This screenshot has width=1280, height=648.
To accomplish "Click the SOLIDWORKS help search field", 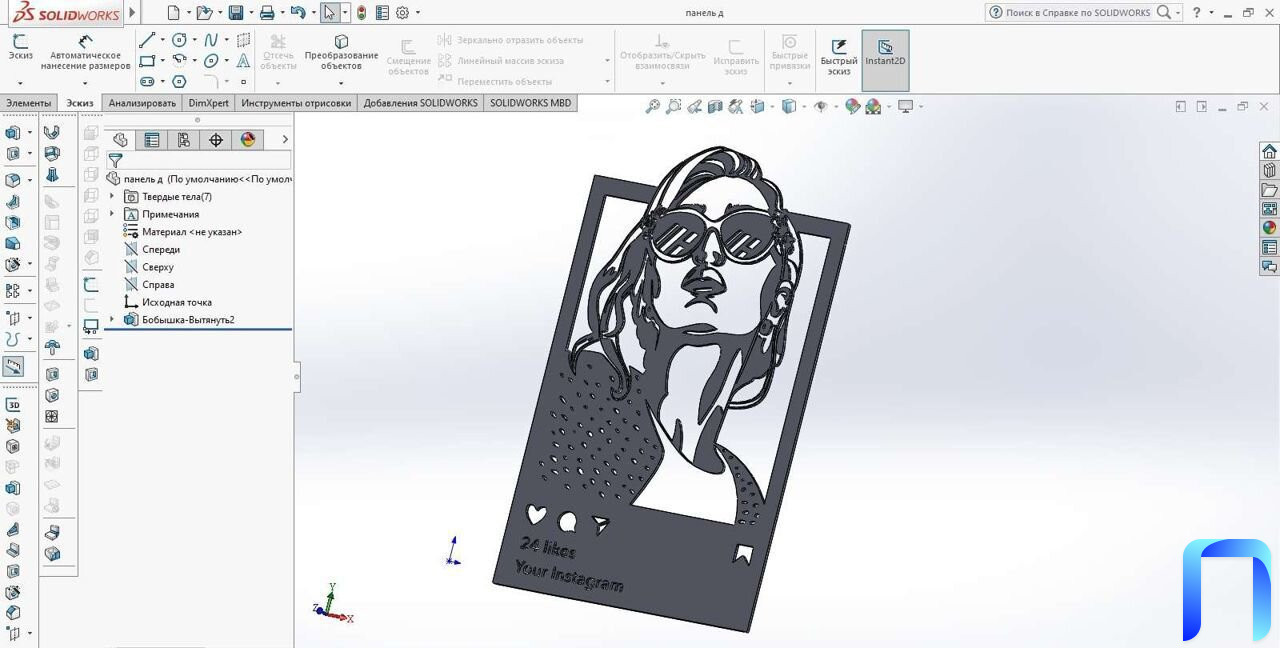I will [1079, 13].
